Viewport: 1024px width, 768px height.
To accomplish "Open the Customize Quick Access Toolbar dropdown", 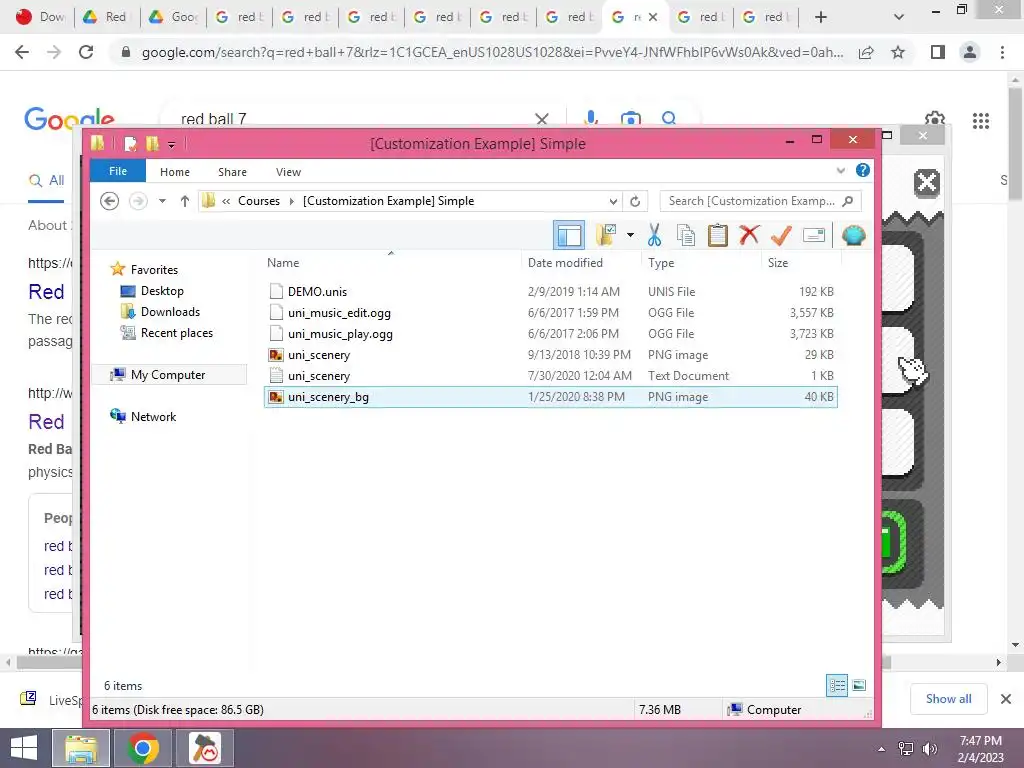I will (171, 144).
